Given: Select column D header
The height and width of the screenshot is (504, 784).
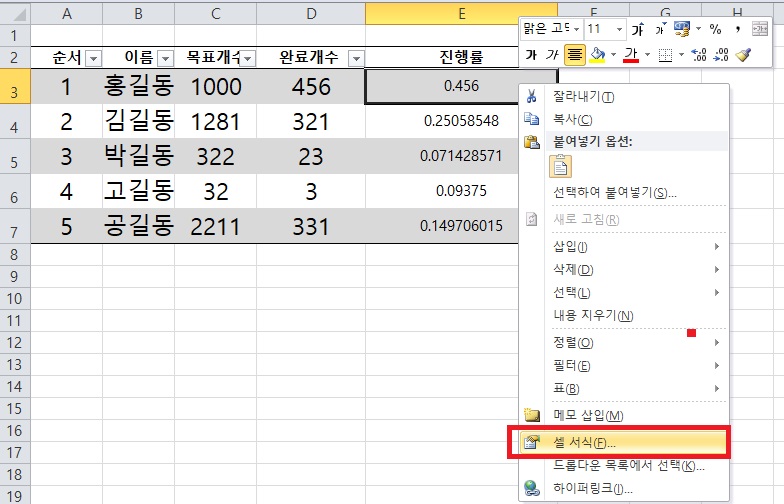Looking at the screenshot, I should tap(311, 14).
